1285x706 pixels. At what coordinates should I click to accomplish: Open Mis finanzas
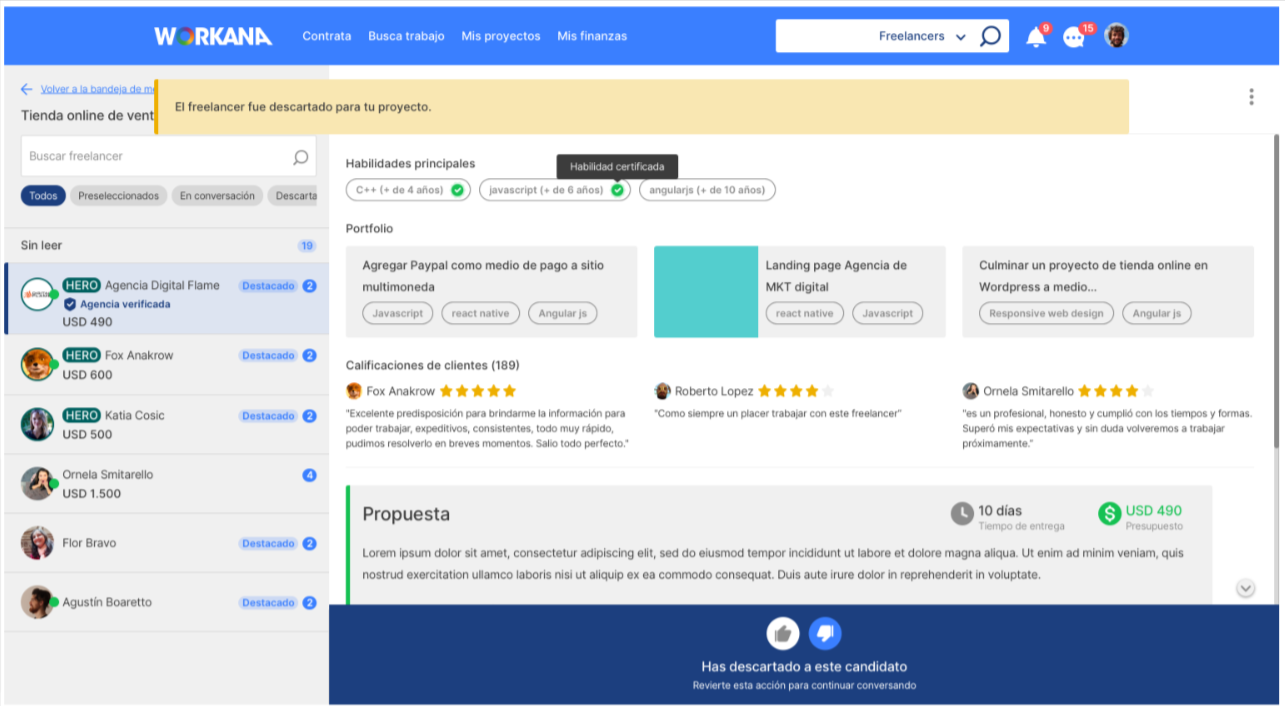point(592,36)
